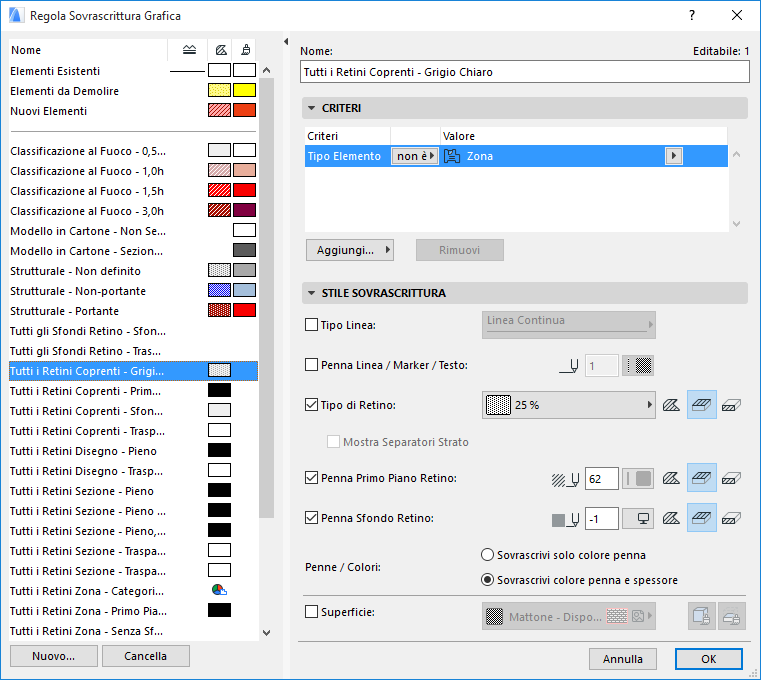
Task: Toggle cover fill icon in Penna Sfondo Retino row
Action: (x=701, y=518)
